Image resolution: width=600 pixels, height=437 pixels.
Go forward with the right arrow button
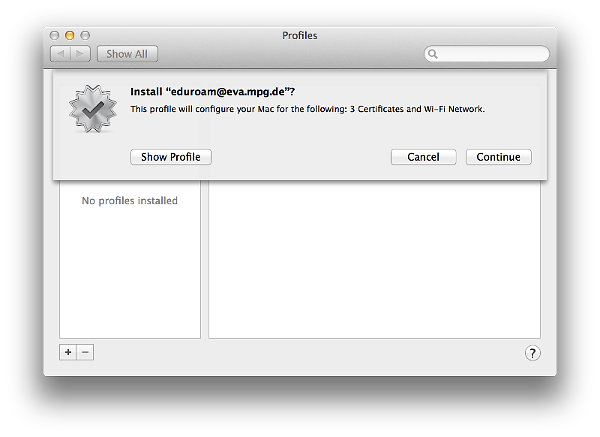80,54
